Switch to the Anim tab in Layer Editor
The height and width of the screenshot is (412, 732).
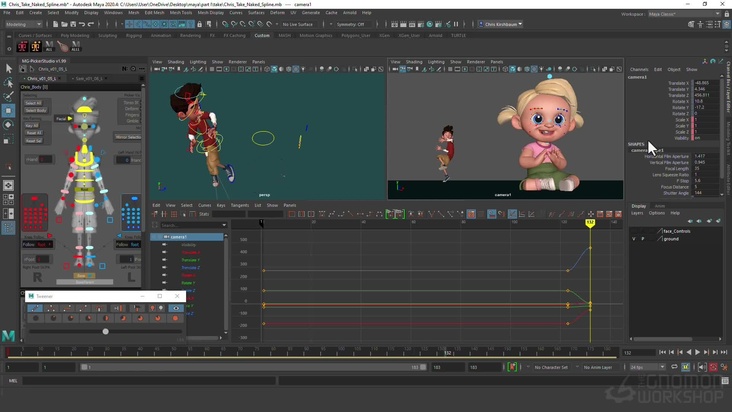[660, 206]
